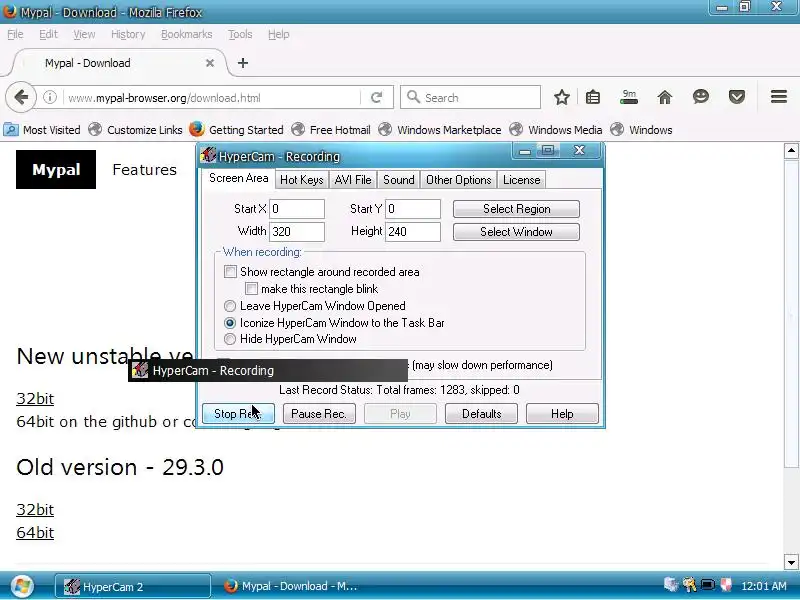Go to Firefox home page icon
The height and width of the screenshot is (600, 800).
(x=665, y=97)
